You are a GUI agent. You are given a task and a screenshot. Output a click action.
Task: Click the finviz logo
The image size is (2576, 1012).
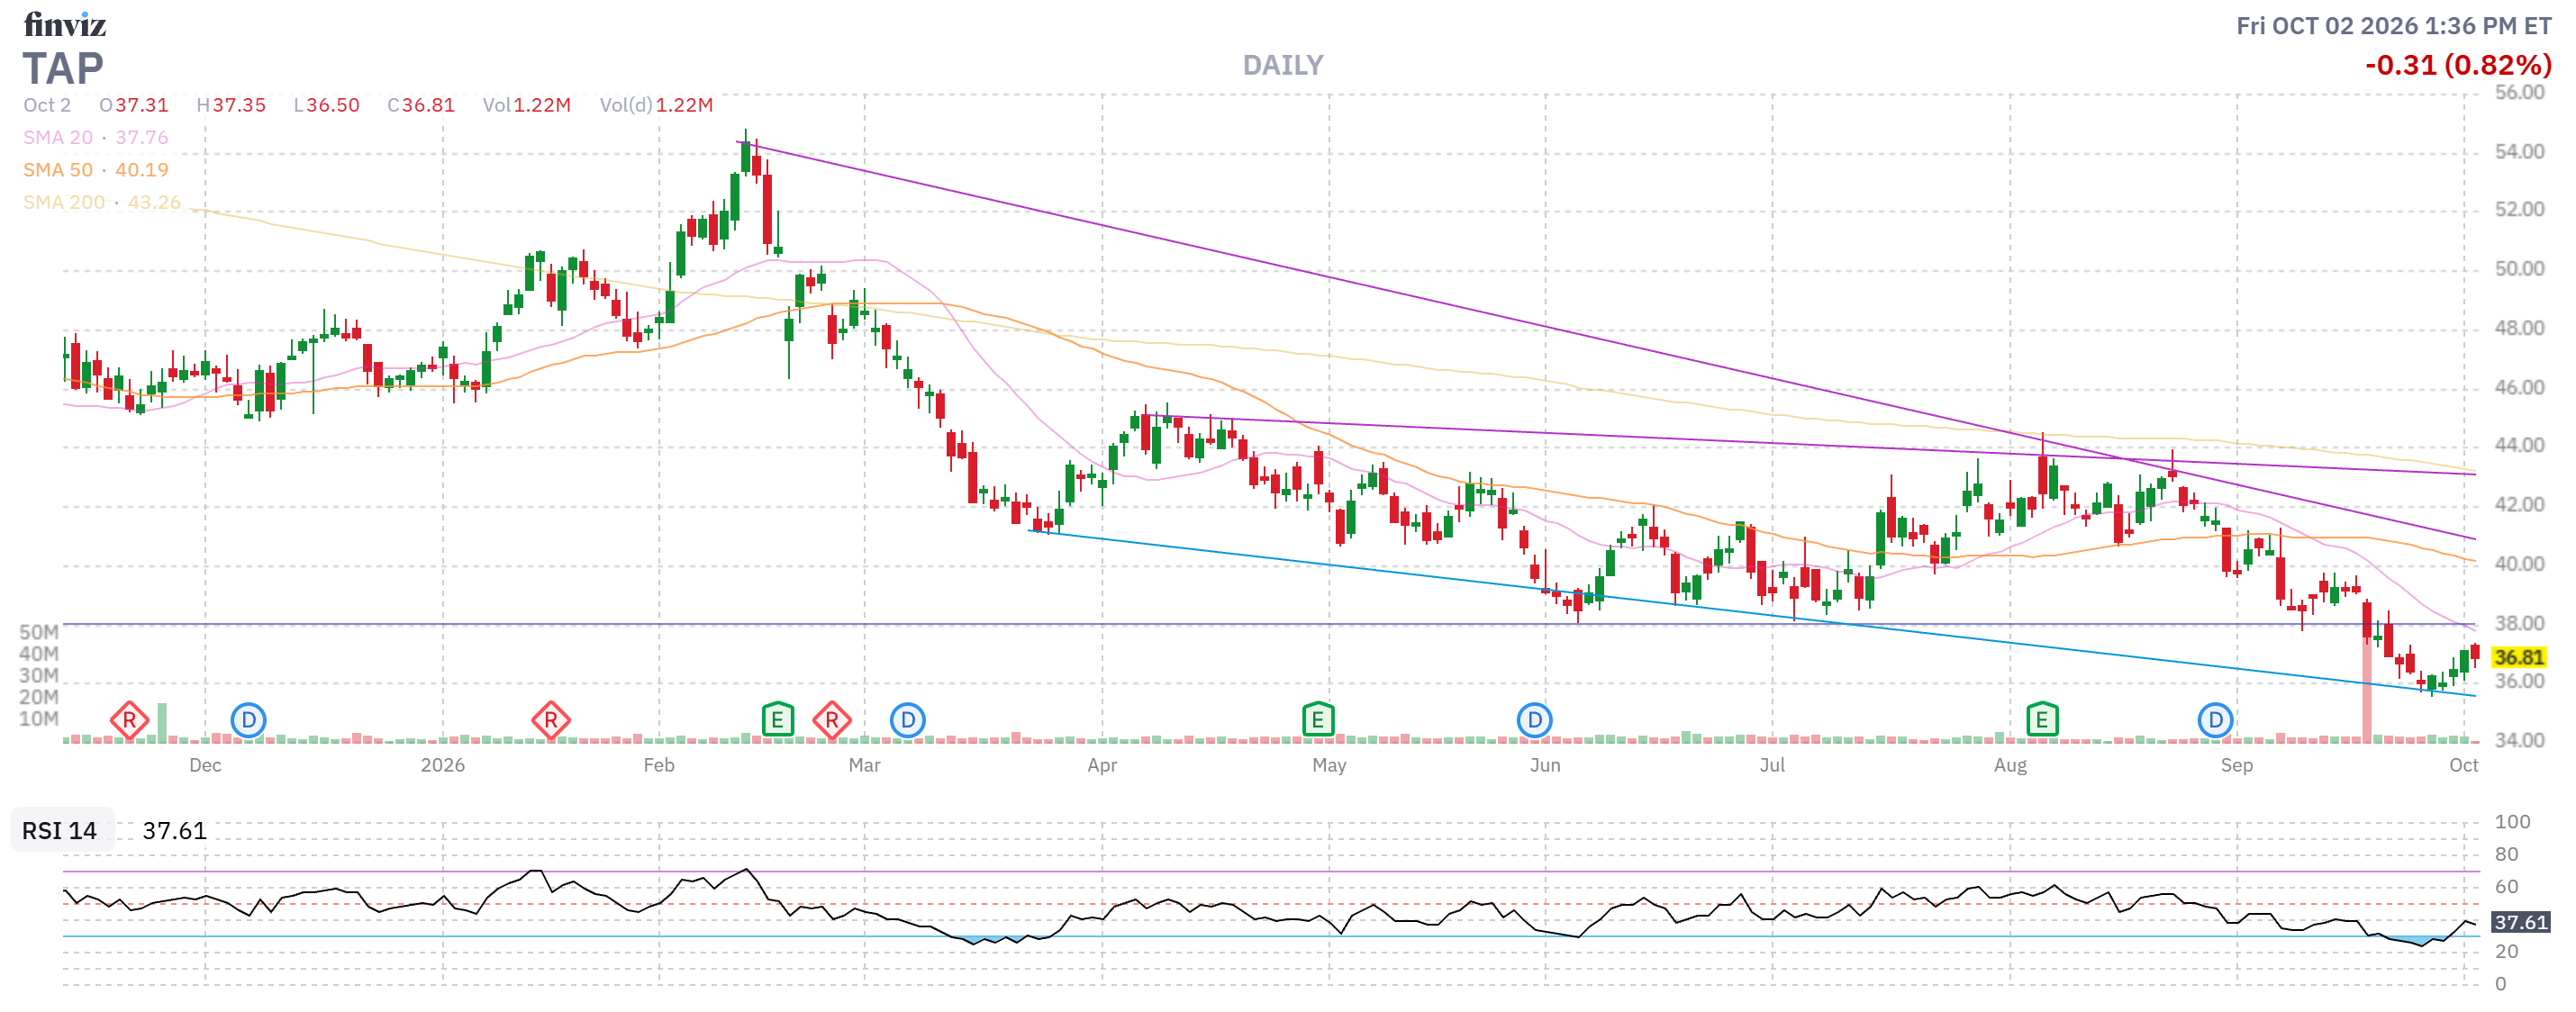(x=65, y=24)
